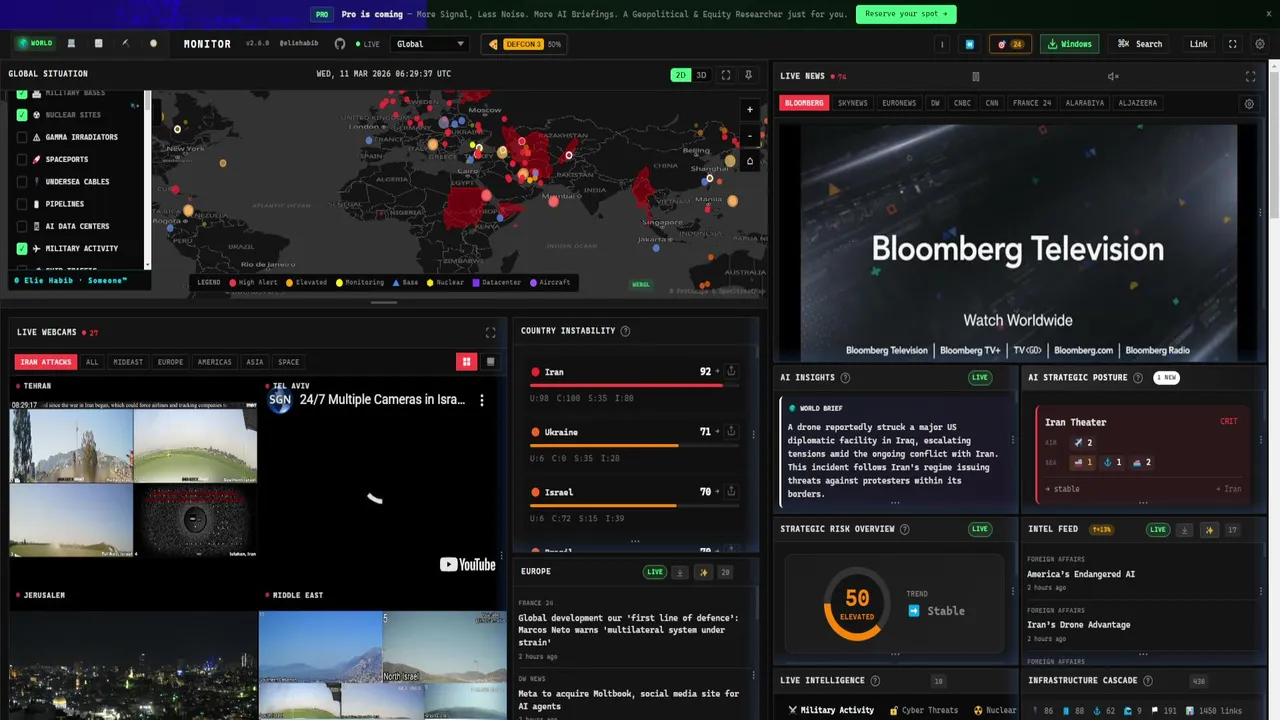Image resolution: width=1280 pixels, height=720 pixels.
Task: Enable the Undersea Cables layer
Action: (x=22, y=182)
